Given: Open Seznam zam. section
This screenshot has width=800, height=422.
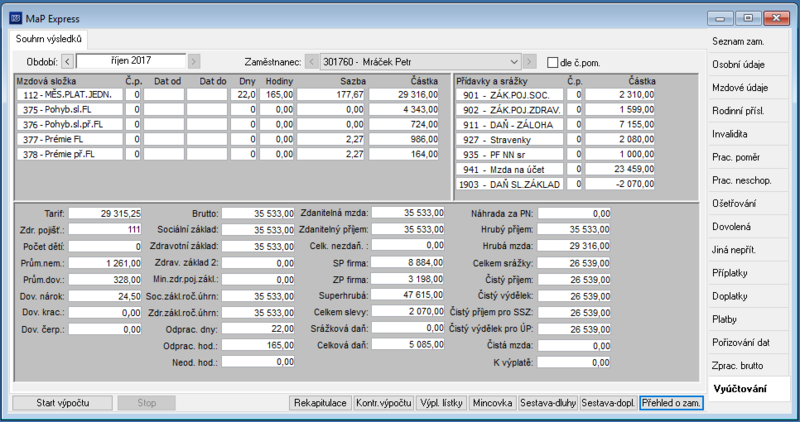Looking at the screenshot, I should click(x=749, y=42).
